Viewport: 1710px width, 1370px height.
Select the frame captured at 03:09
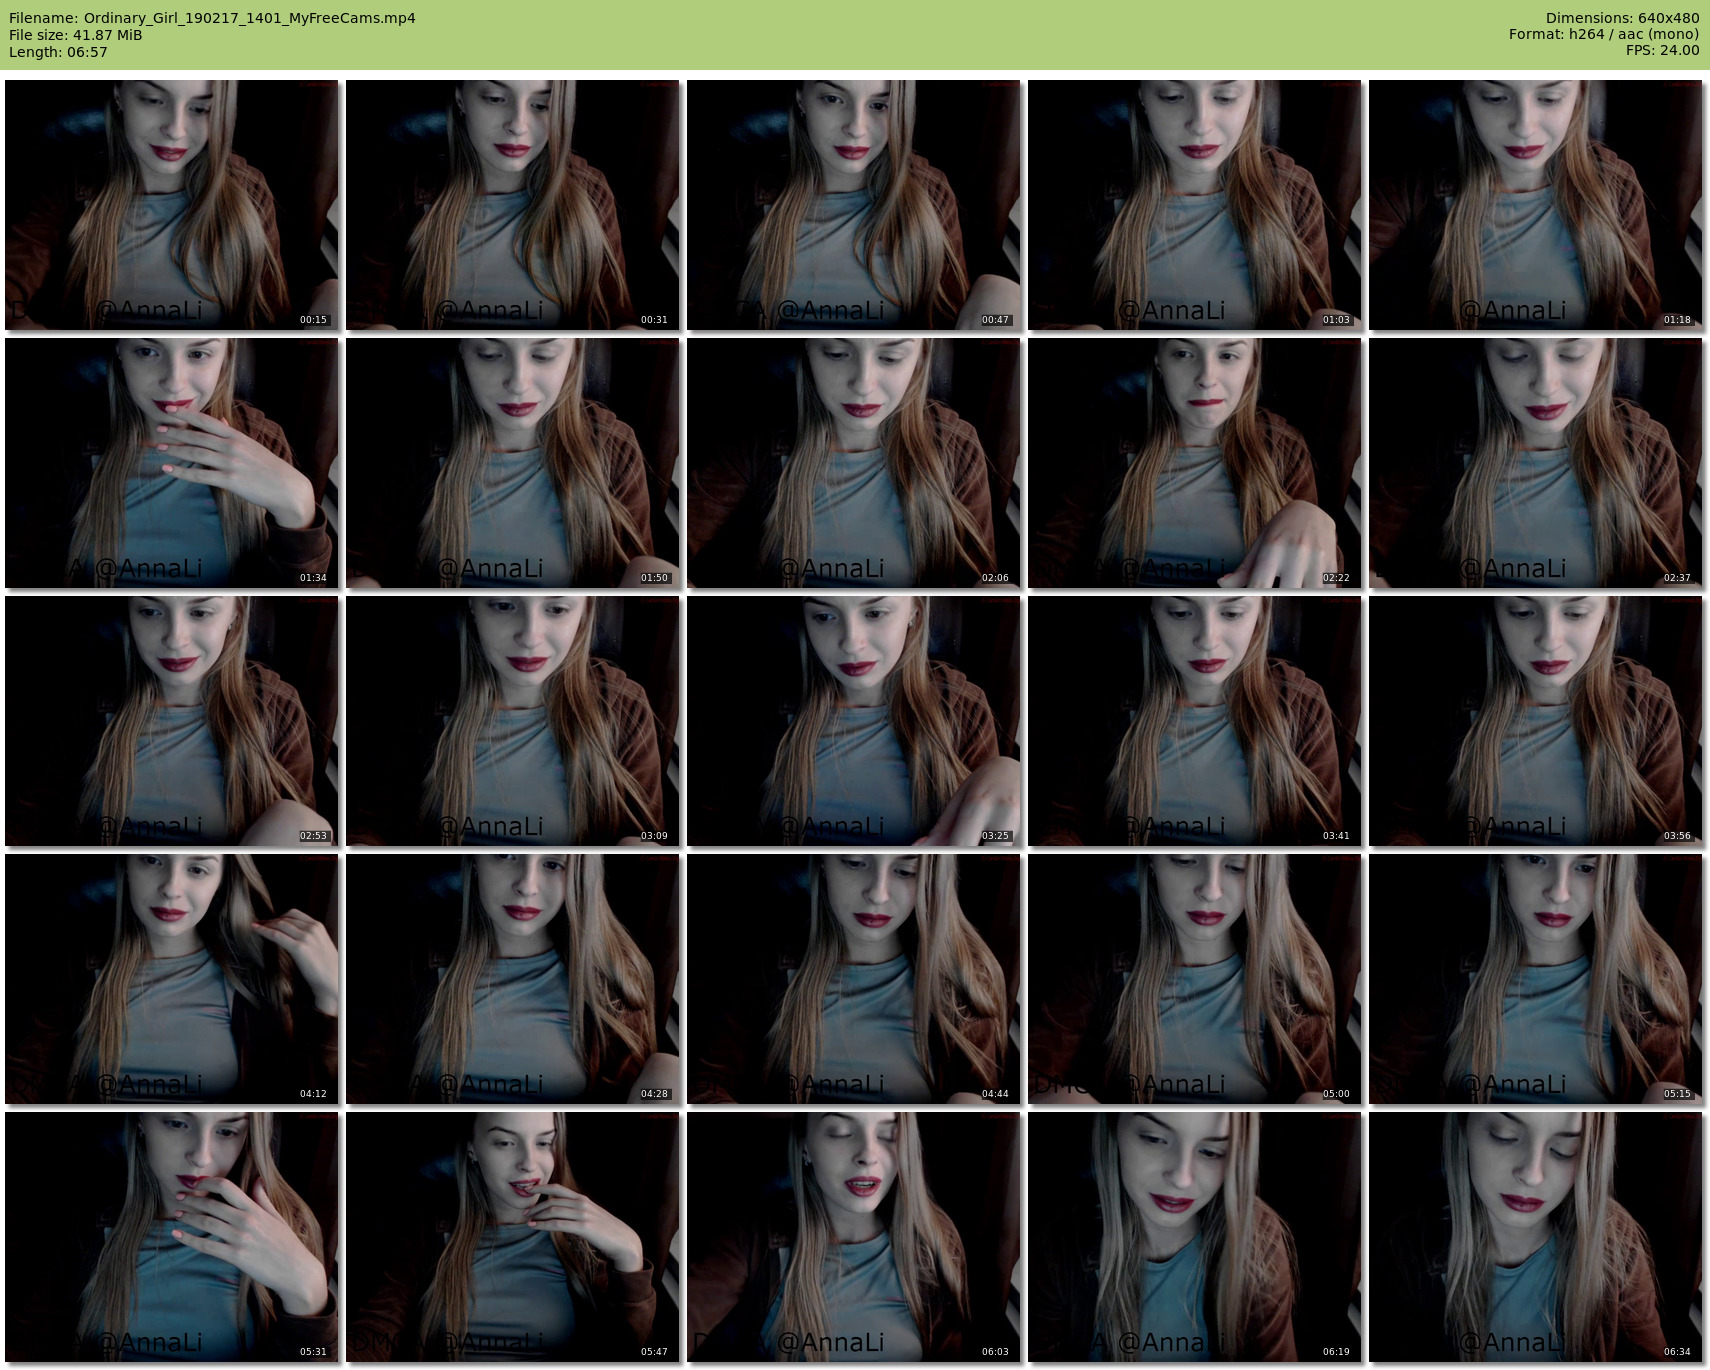tap(512, 721)
